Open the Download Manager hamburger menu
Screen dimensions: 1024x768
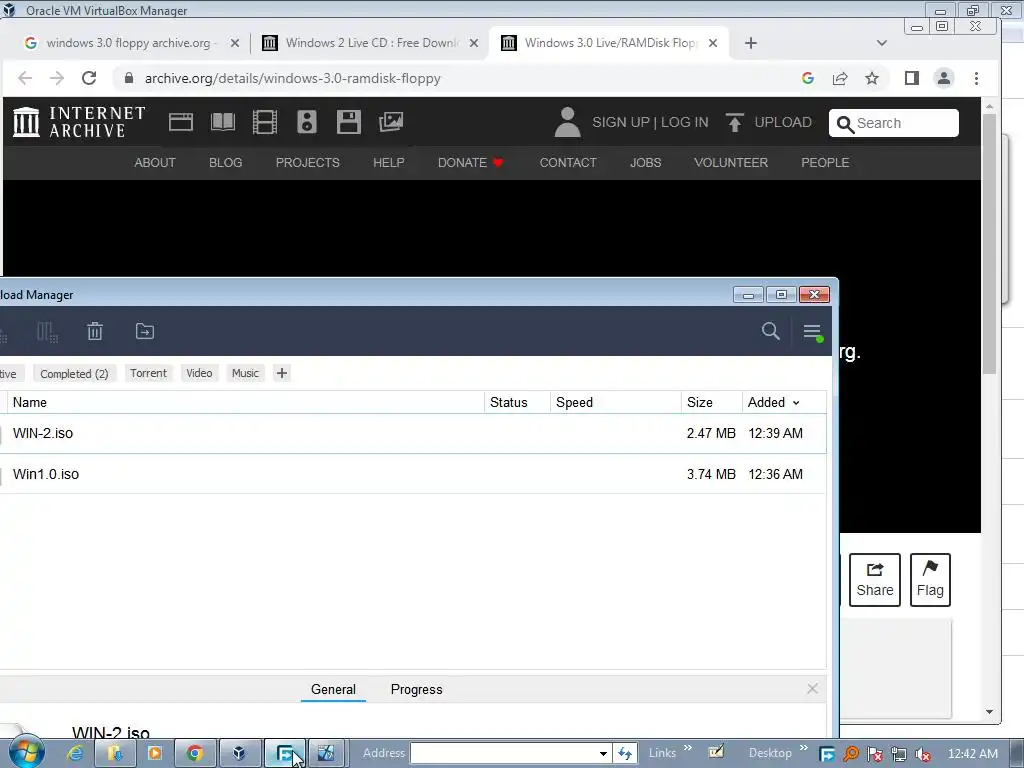coord(812,332)
